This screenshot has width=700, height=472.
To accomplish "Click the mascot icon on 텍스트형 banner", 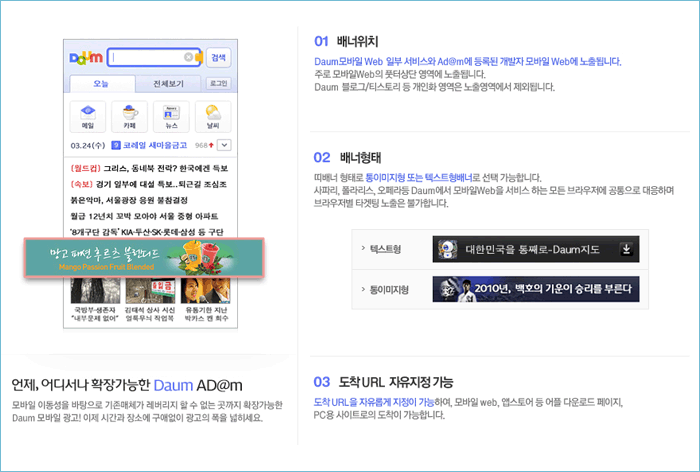I will pyautogui.click(x=447, y=249).
